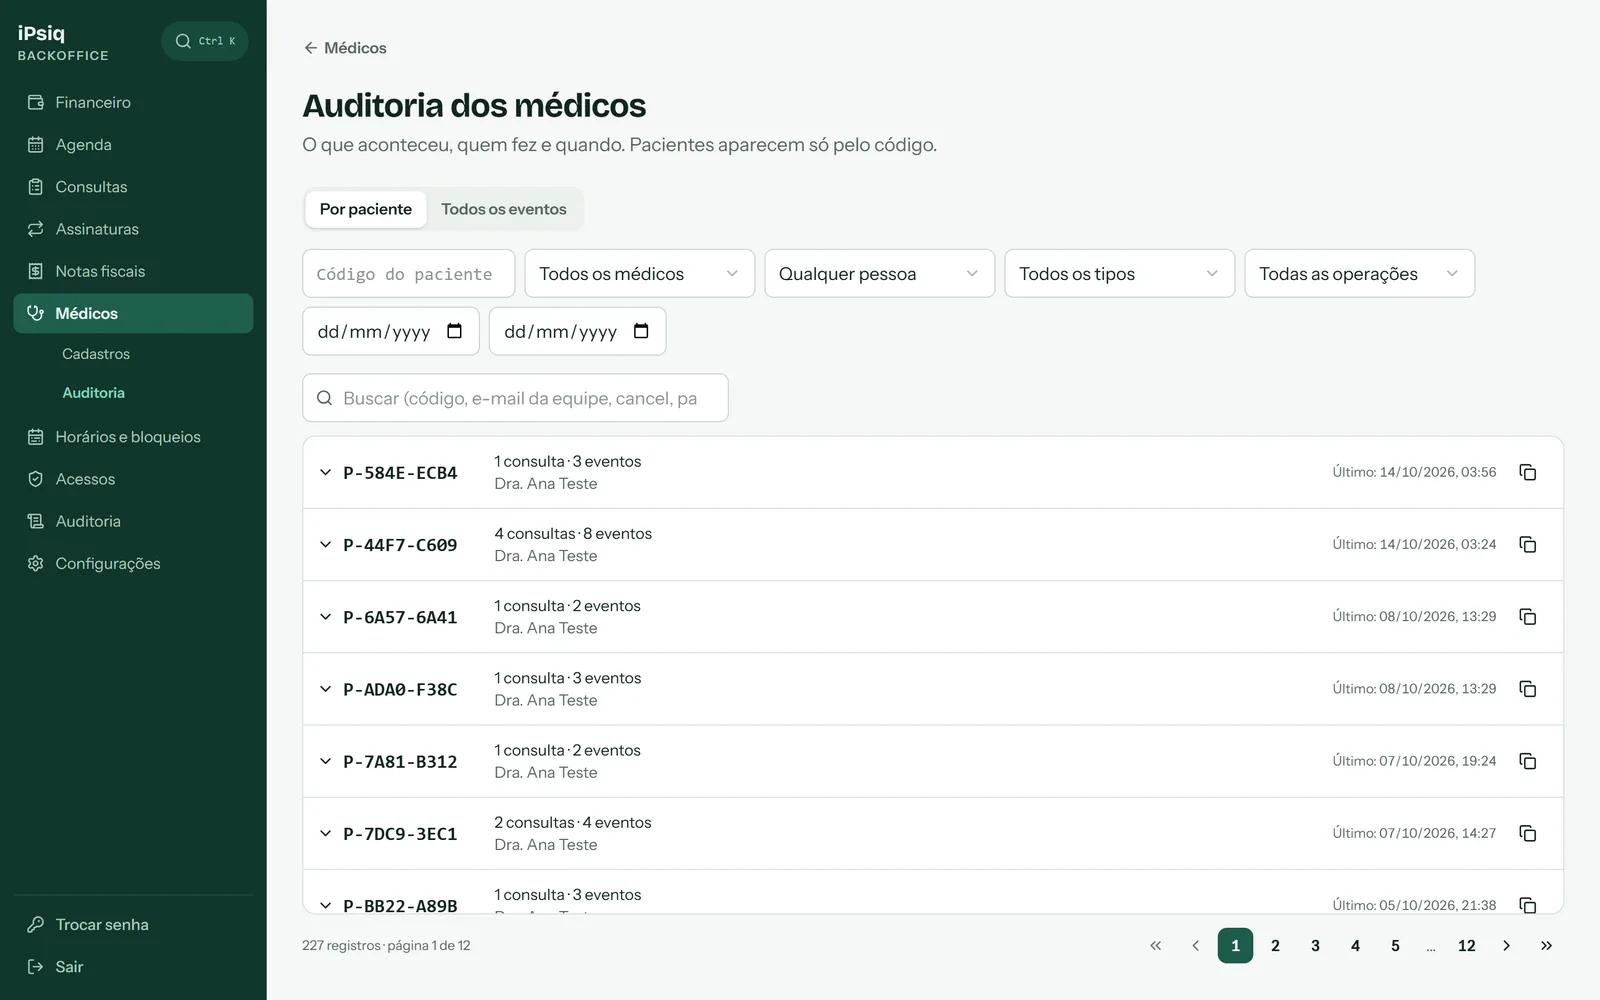
Task: Focus the Código do paciente field
Action: tap(409, 273)
